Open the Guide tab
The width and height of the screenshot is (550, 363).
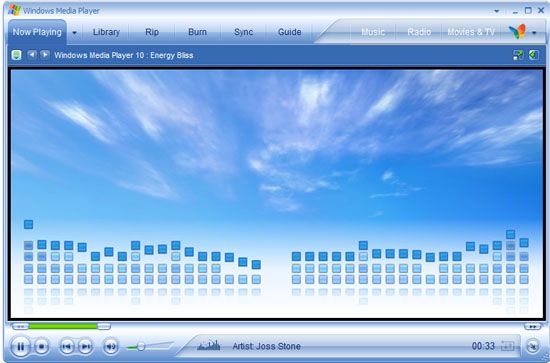click(289, 32)
